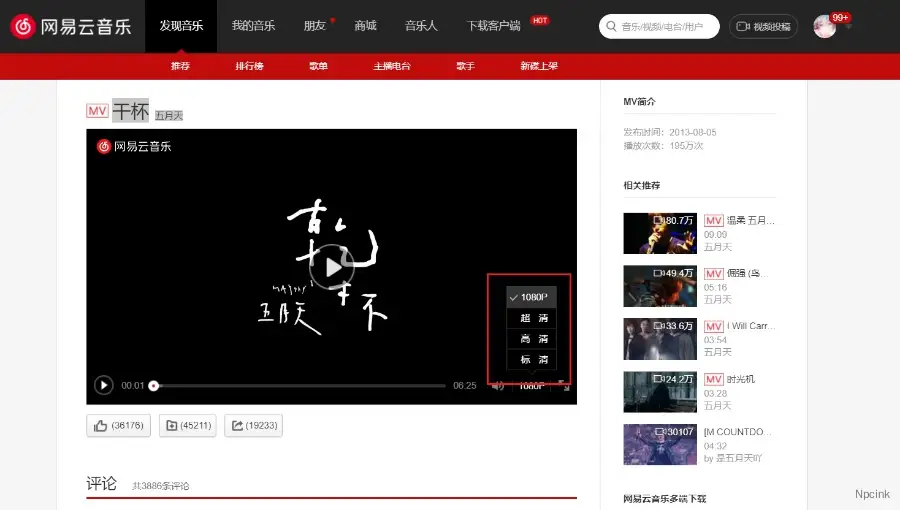Click the 评论 section heading
This screenshot has height=510, width=900.
[x=101, y=484]
